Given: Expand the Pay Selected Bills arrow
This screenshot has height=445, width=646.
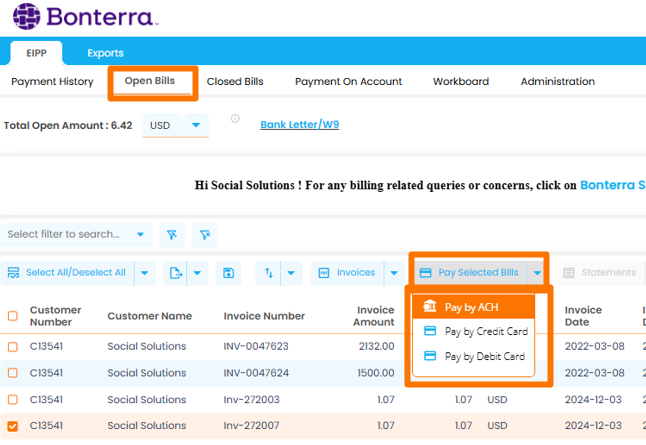Looking at the screenshot, I should coord(537,273).
